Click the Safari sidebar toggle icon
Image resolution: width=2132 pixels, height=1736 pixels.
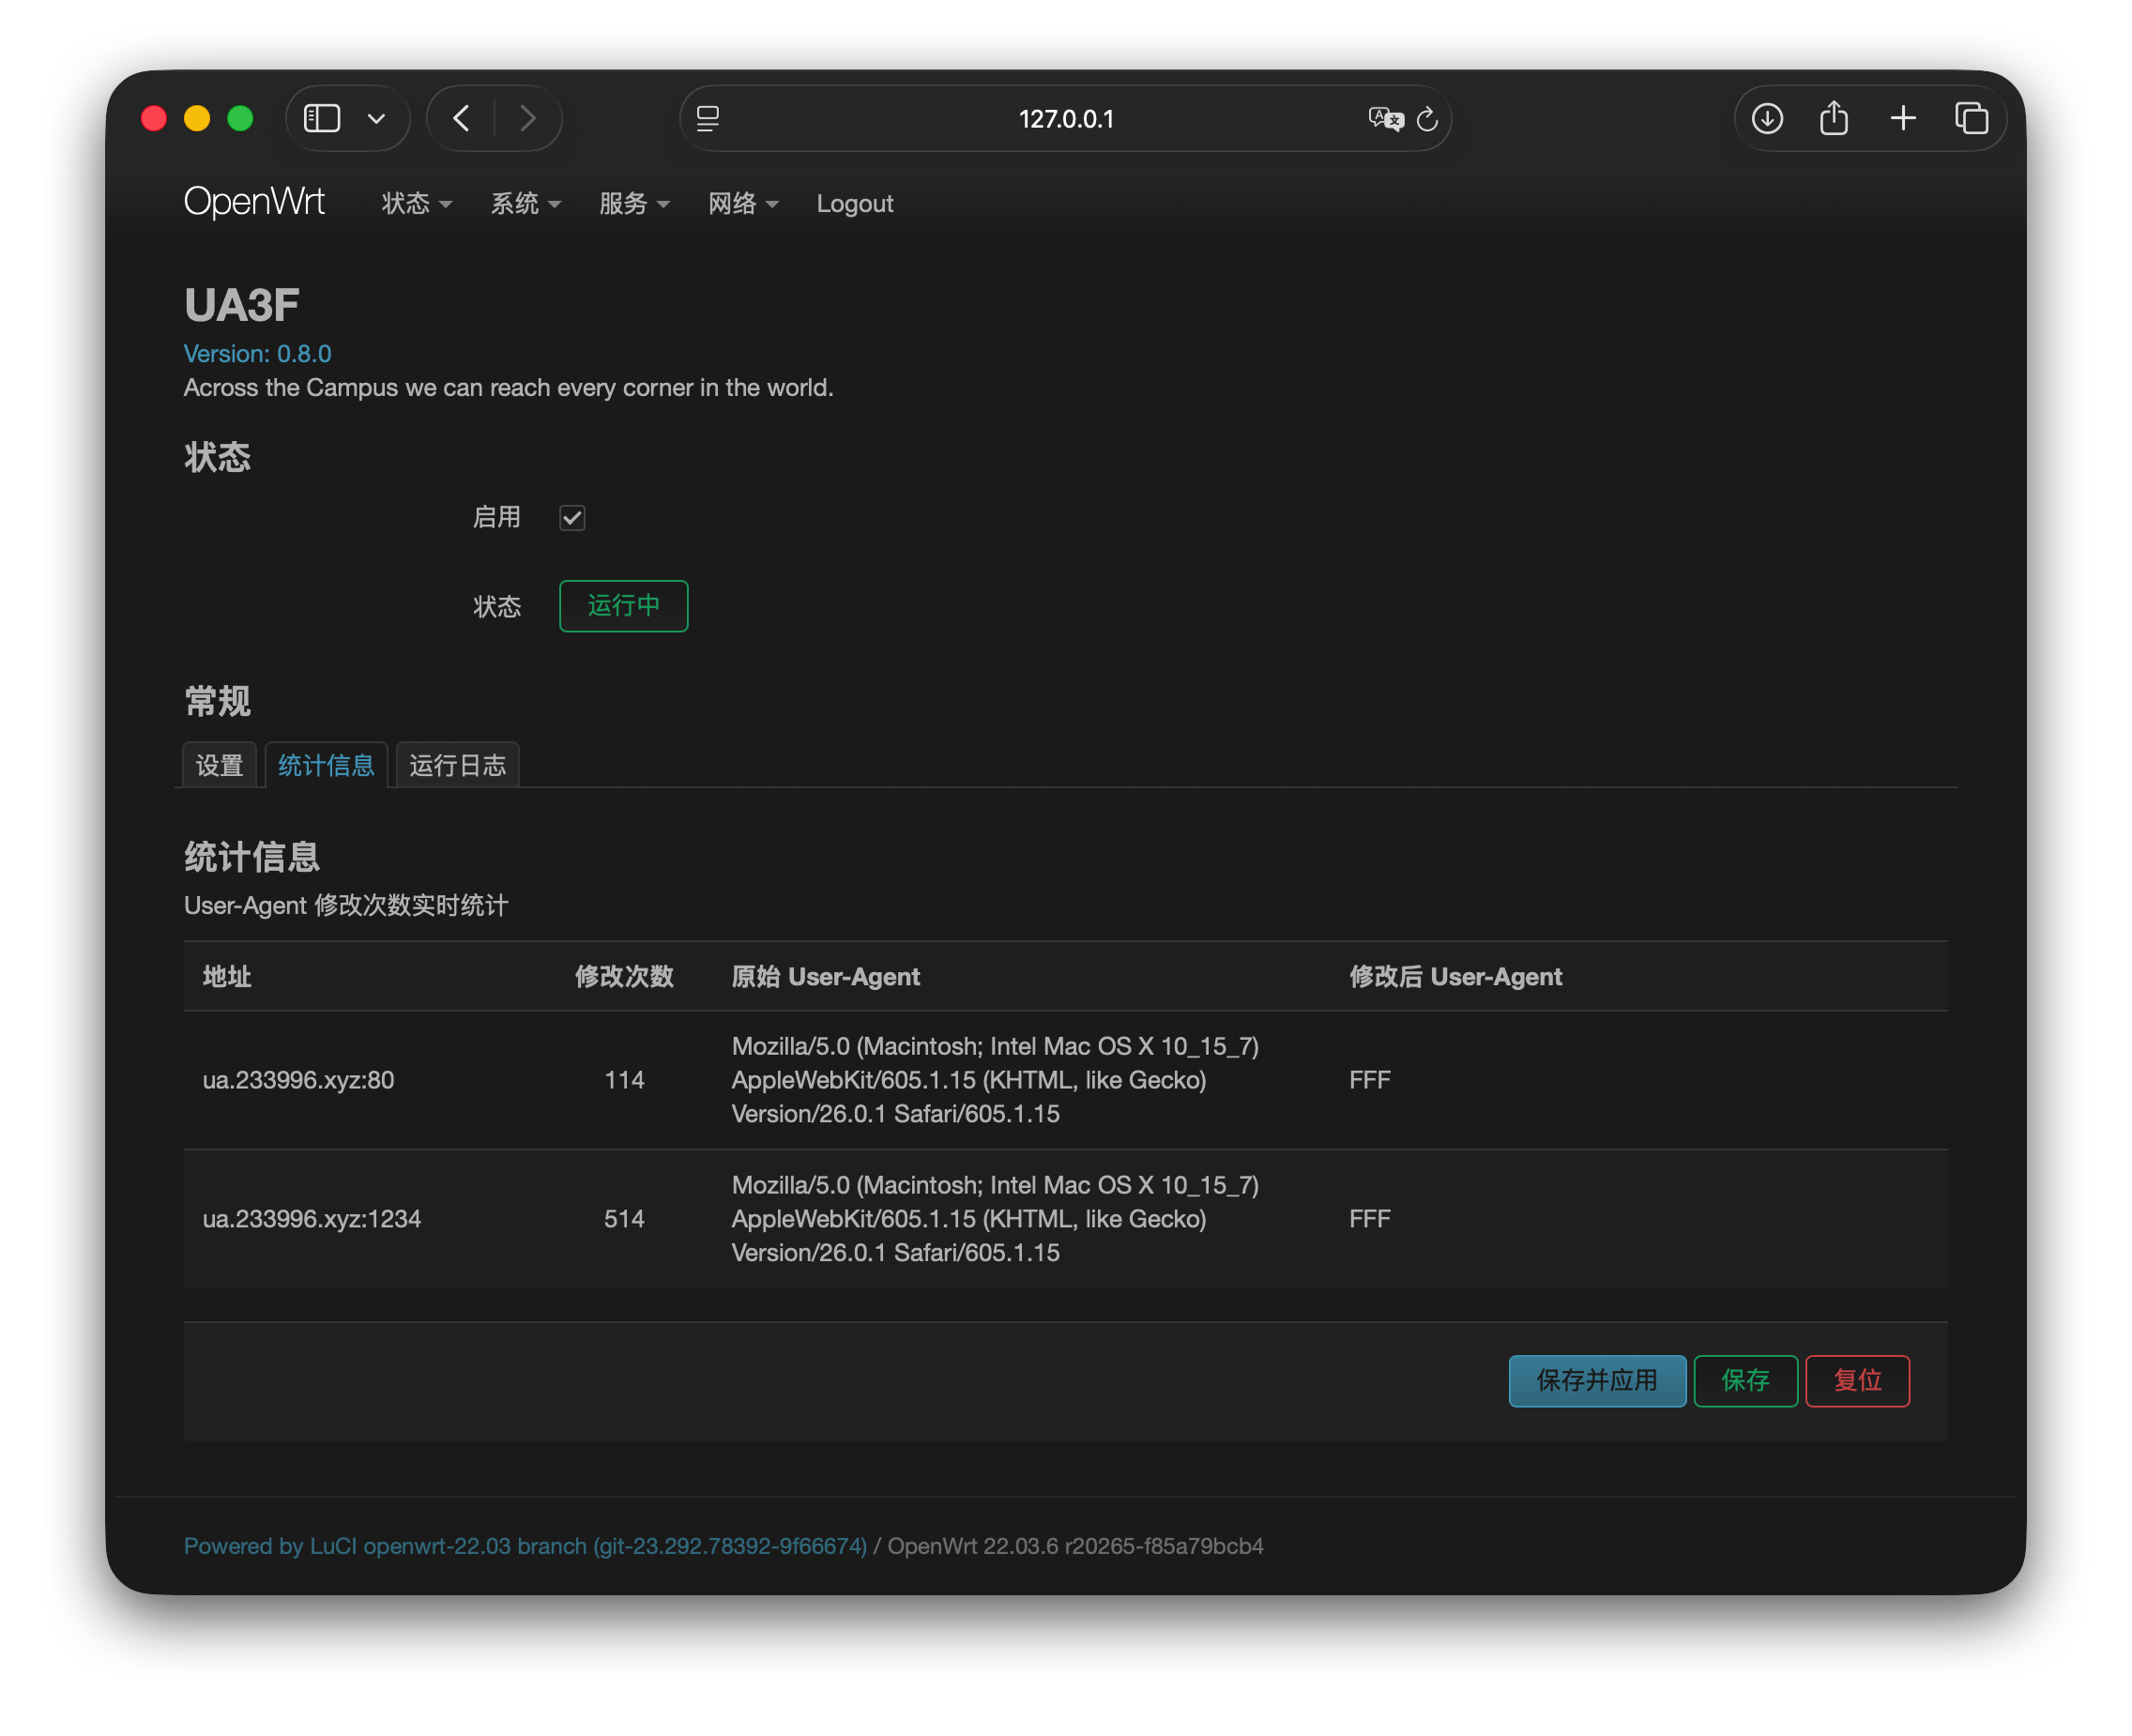coord(322,119)
